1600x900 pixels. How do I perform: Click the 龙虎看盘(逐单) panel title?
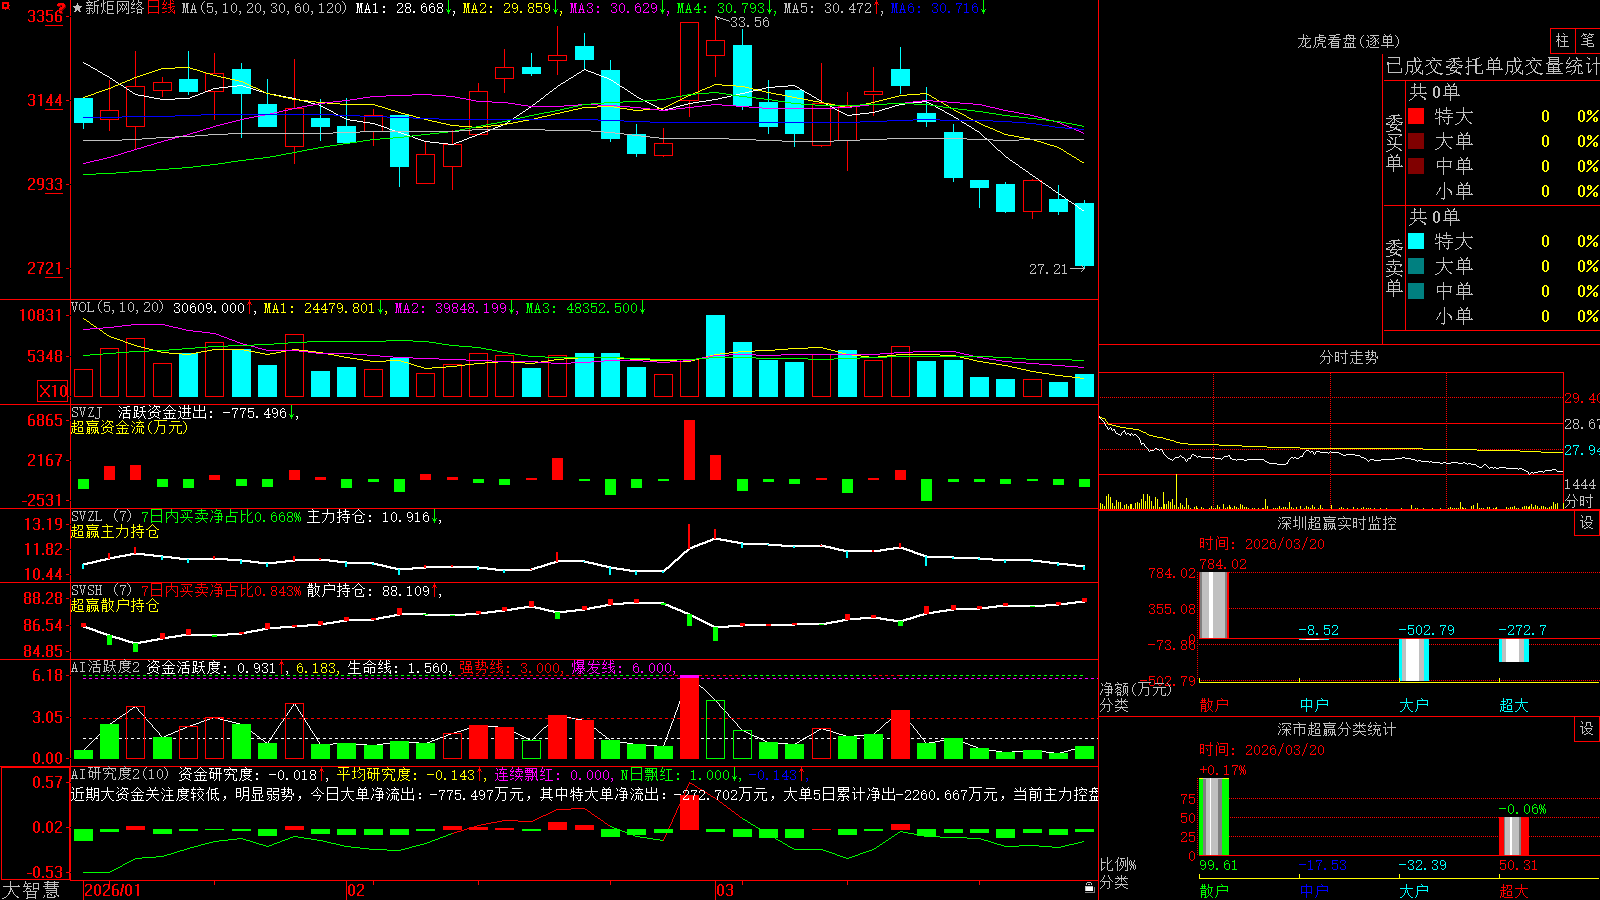click(x=1348, y=41)
